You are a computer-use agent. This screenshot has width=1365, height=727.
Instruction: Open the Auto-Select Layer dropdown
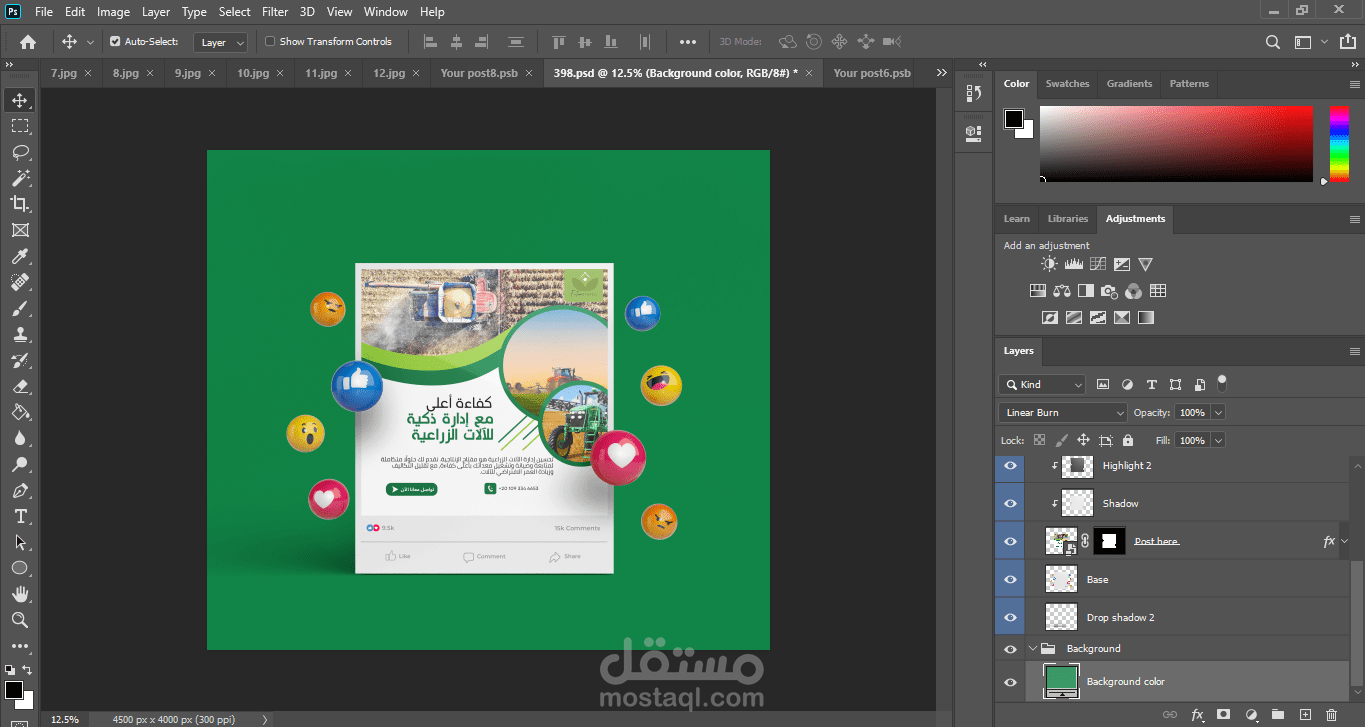222,43
